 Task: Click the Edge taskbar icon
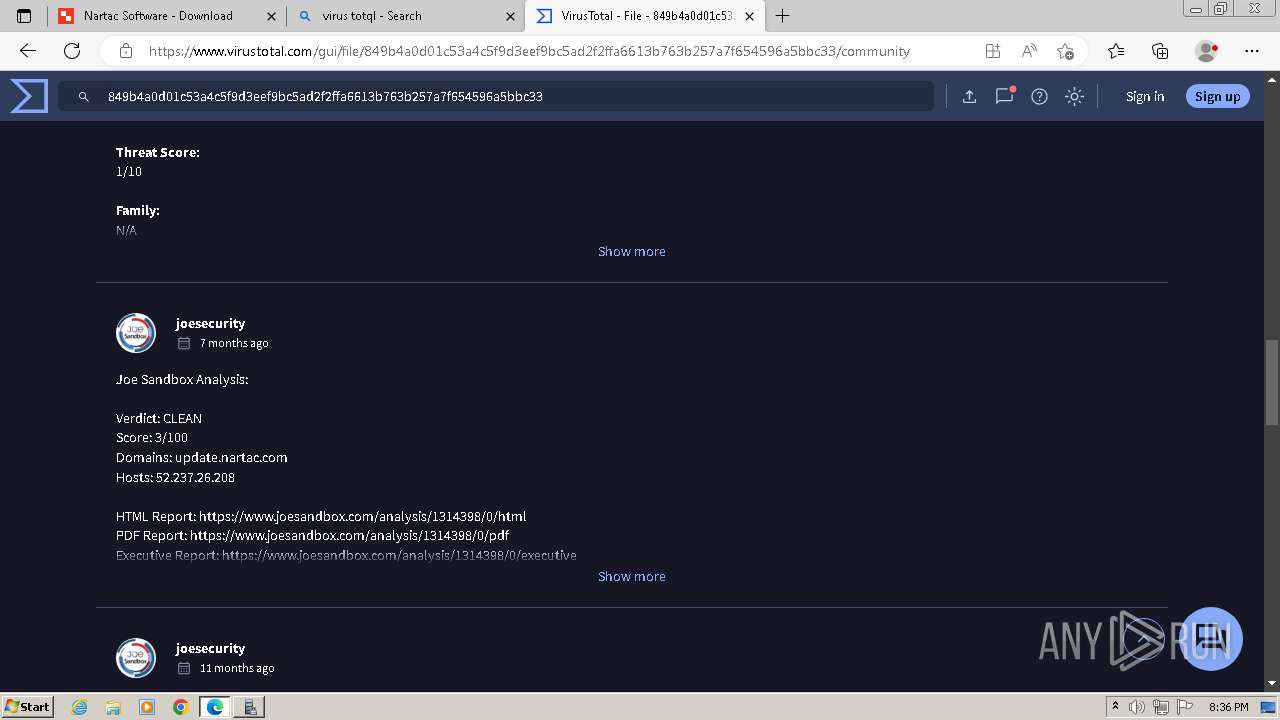pos(215,707)
